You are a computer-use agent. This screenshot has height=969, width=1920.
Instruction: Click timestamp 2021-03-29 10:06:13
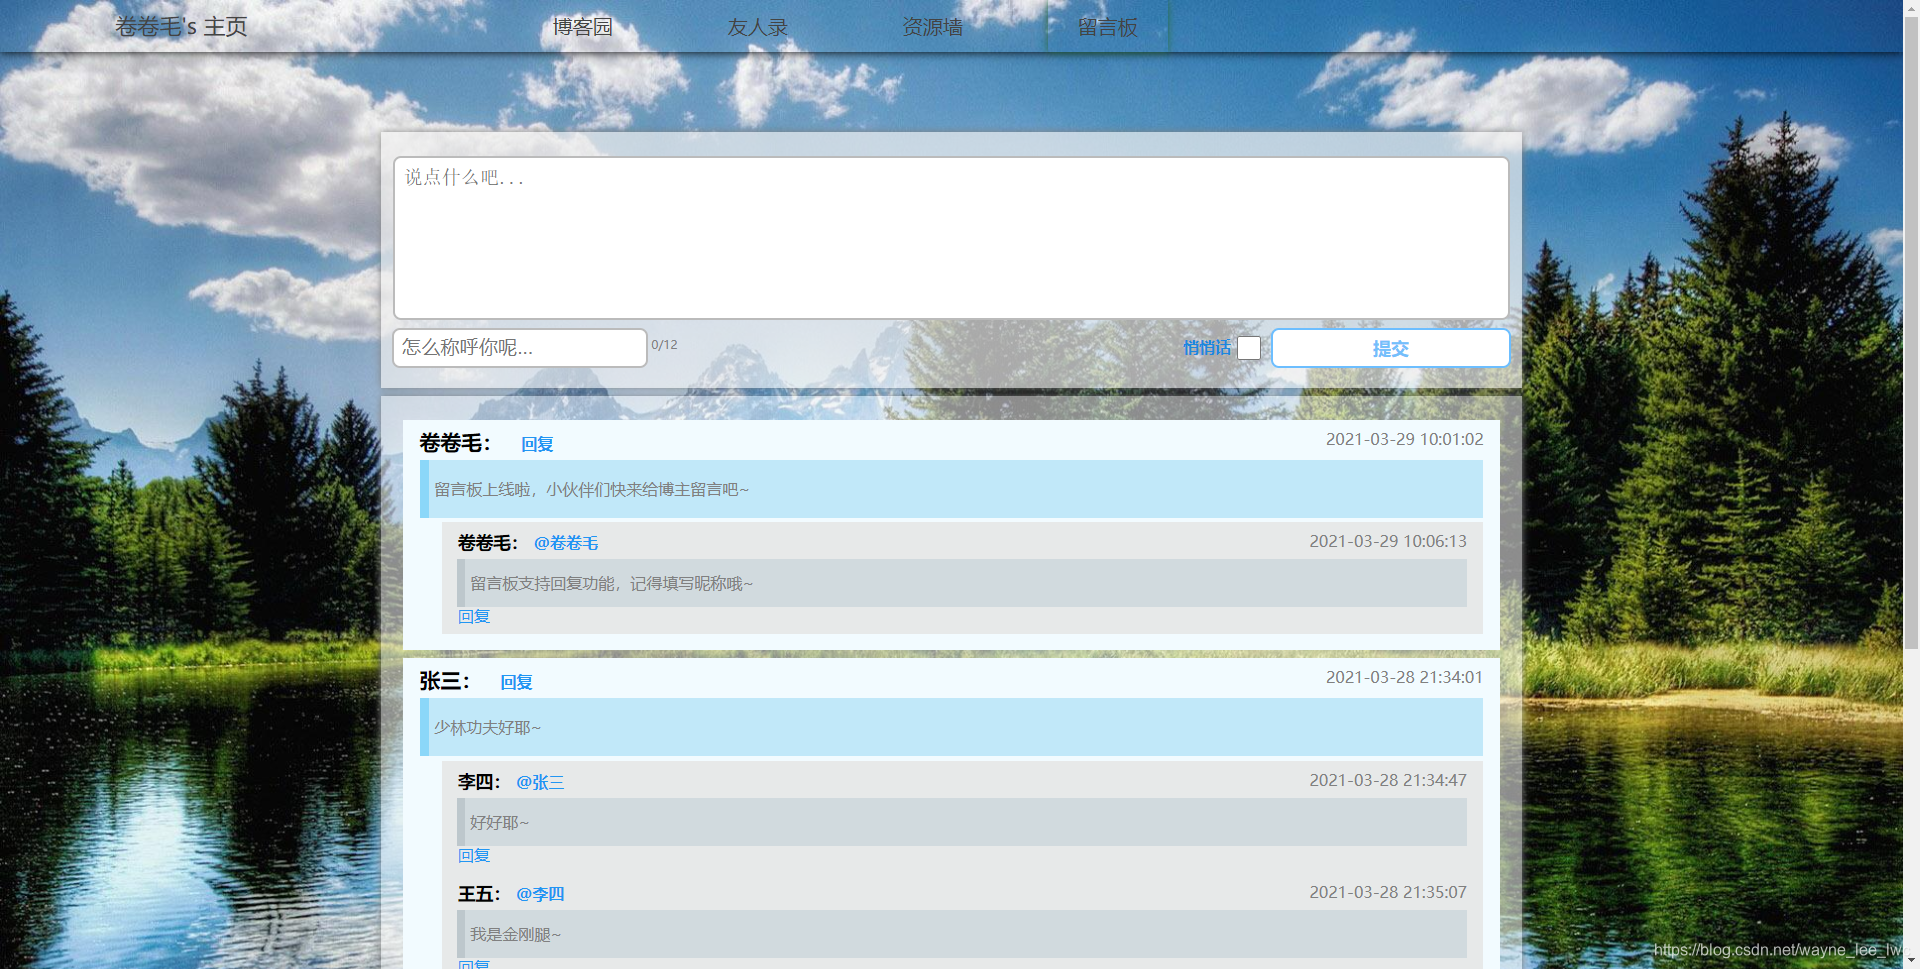pos(1388,541)
